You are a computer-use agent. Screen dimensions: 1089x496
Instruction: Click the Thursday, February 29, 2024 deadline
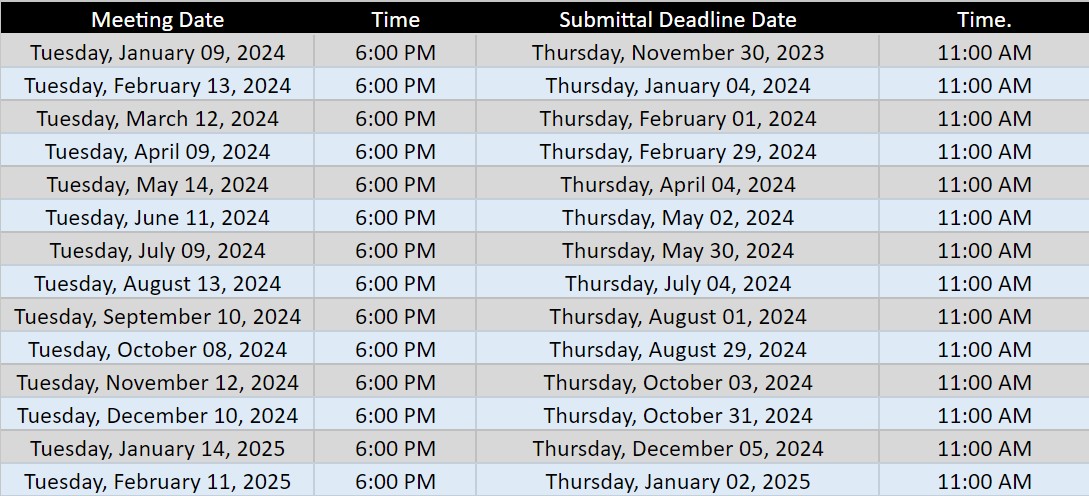click(677, 152)
